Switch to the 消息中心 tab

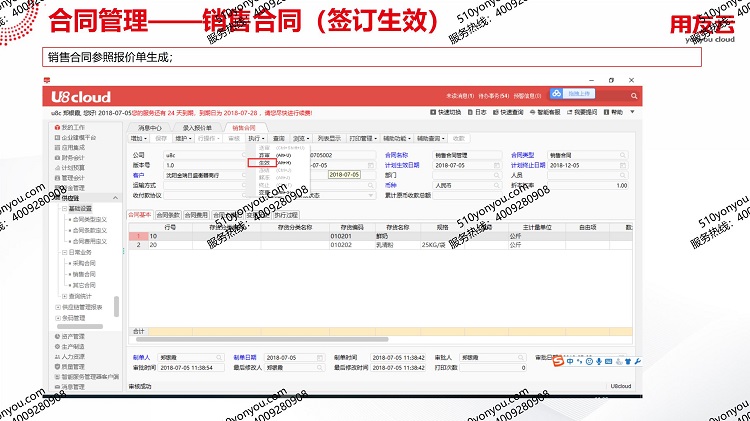(x=150, y=128)
